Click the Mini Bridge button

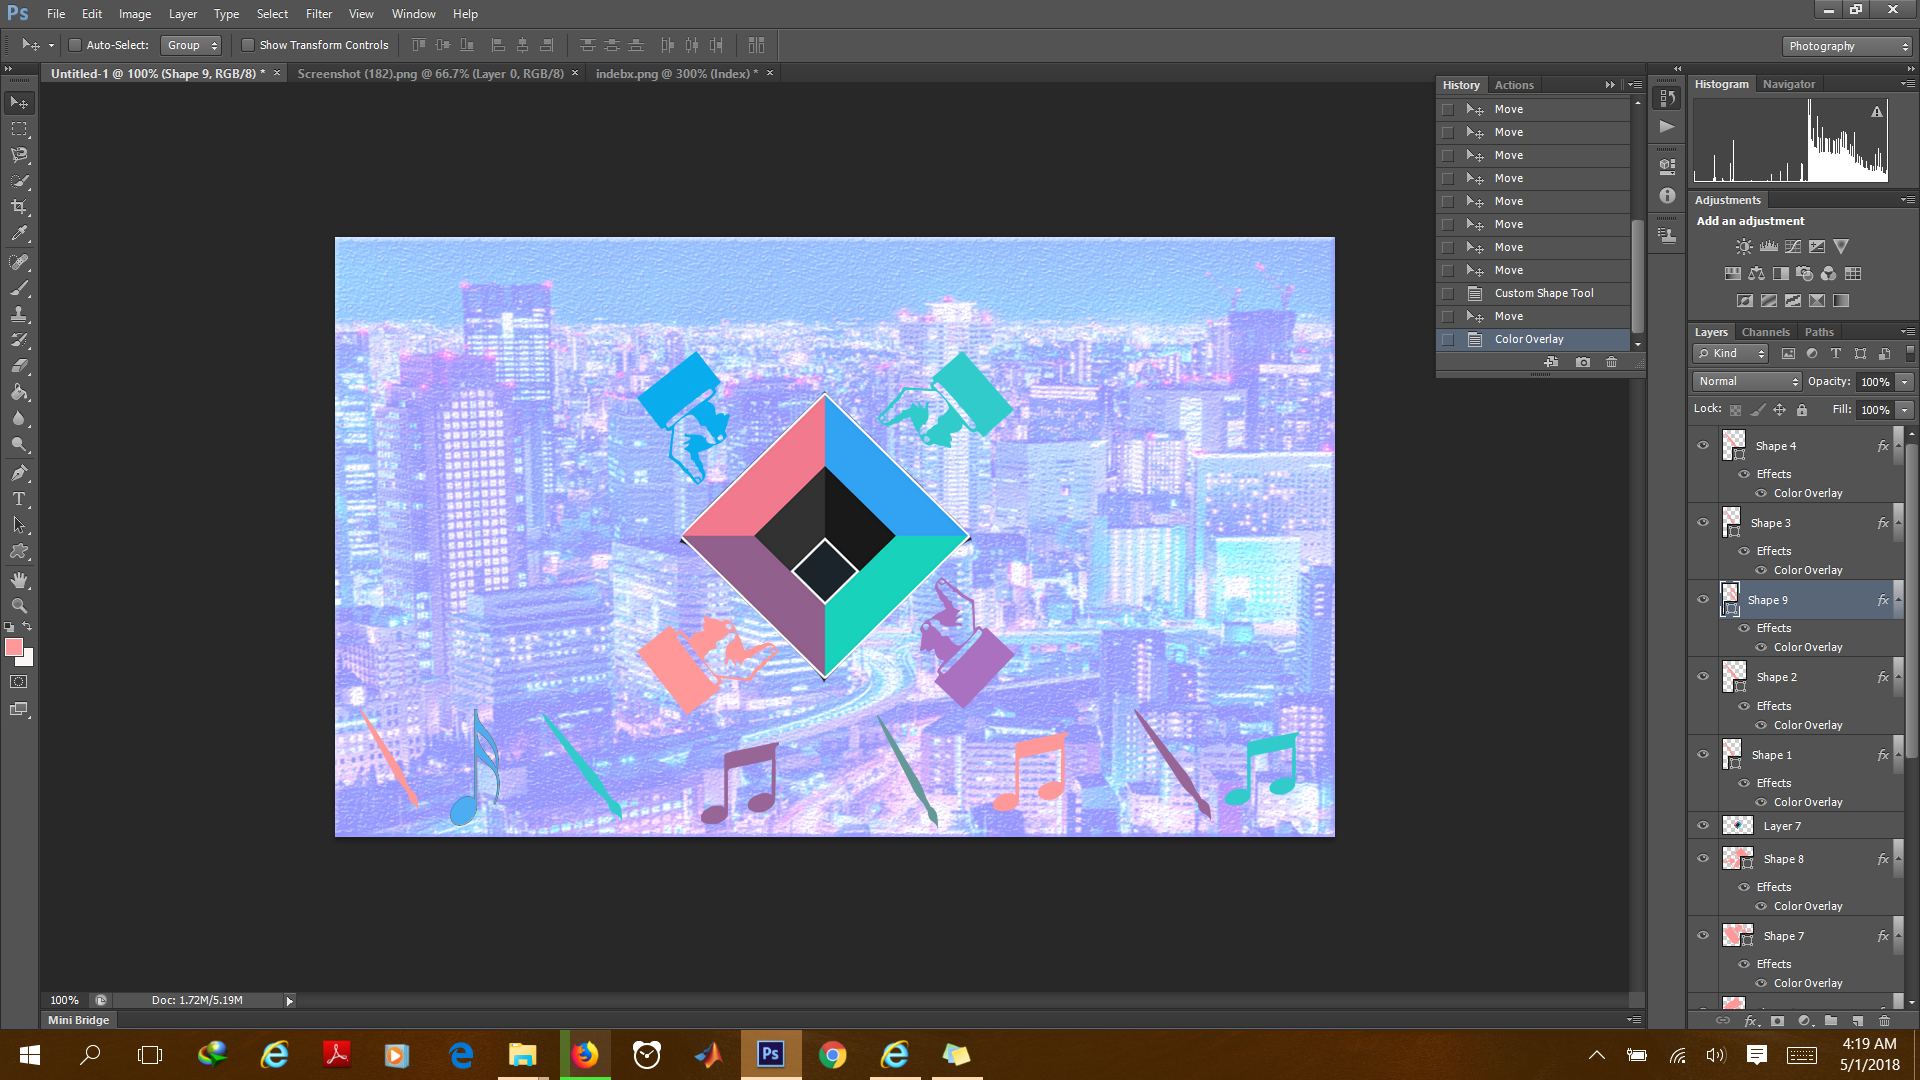(x=77, y=1019)
